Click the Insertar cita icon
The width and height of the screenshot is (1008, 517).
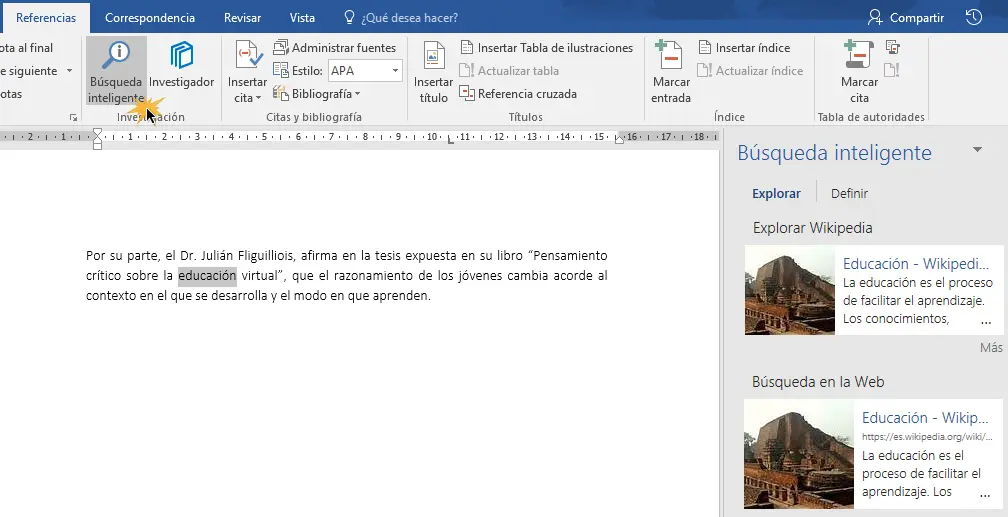pos(248,56)
